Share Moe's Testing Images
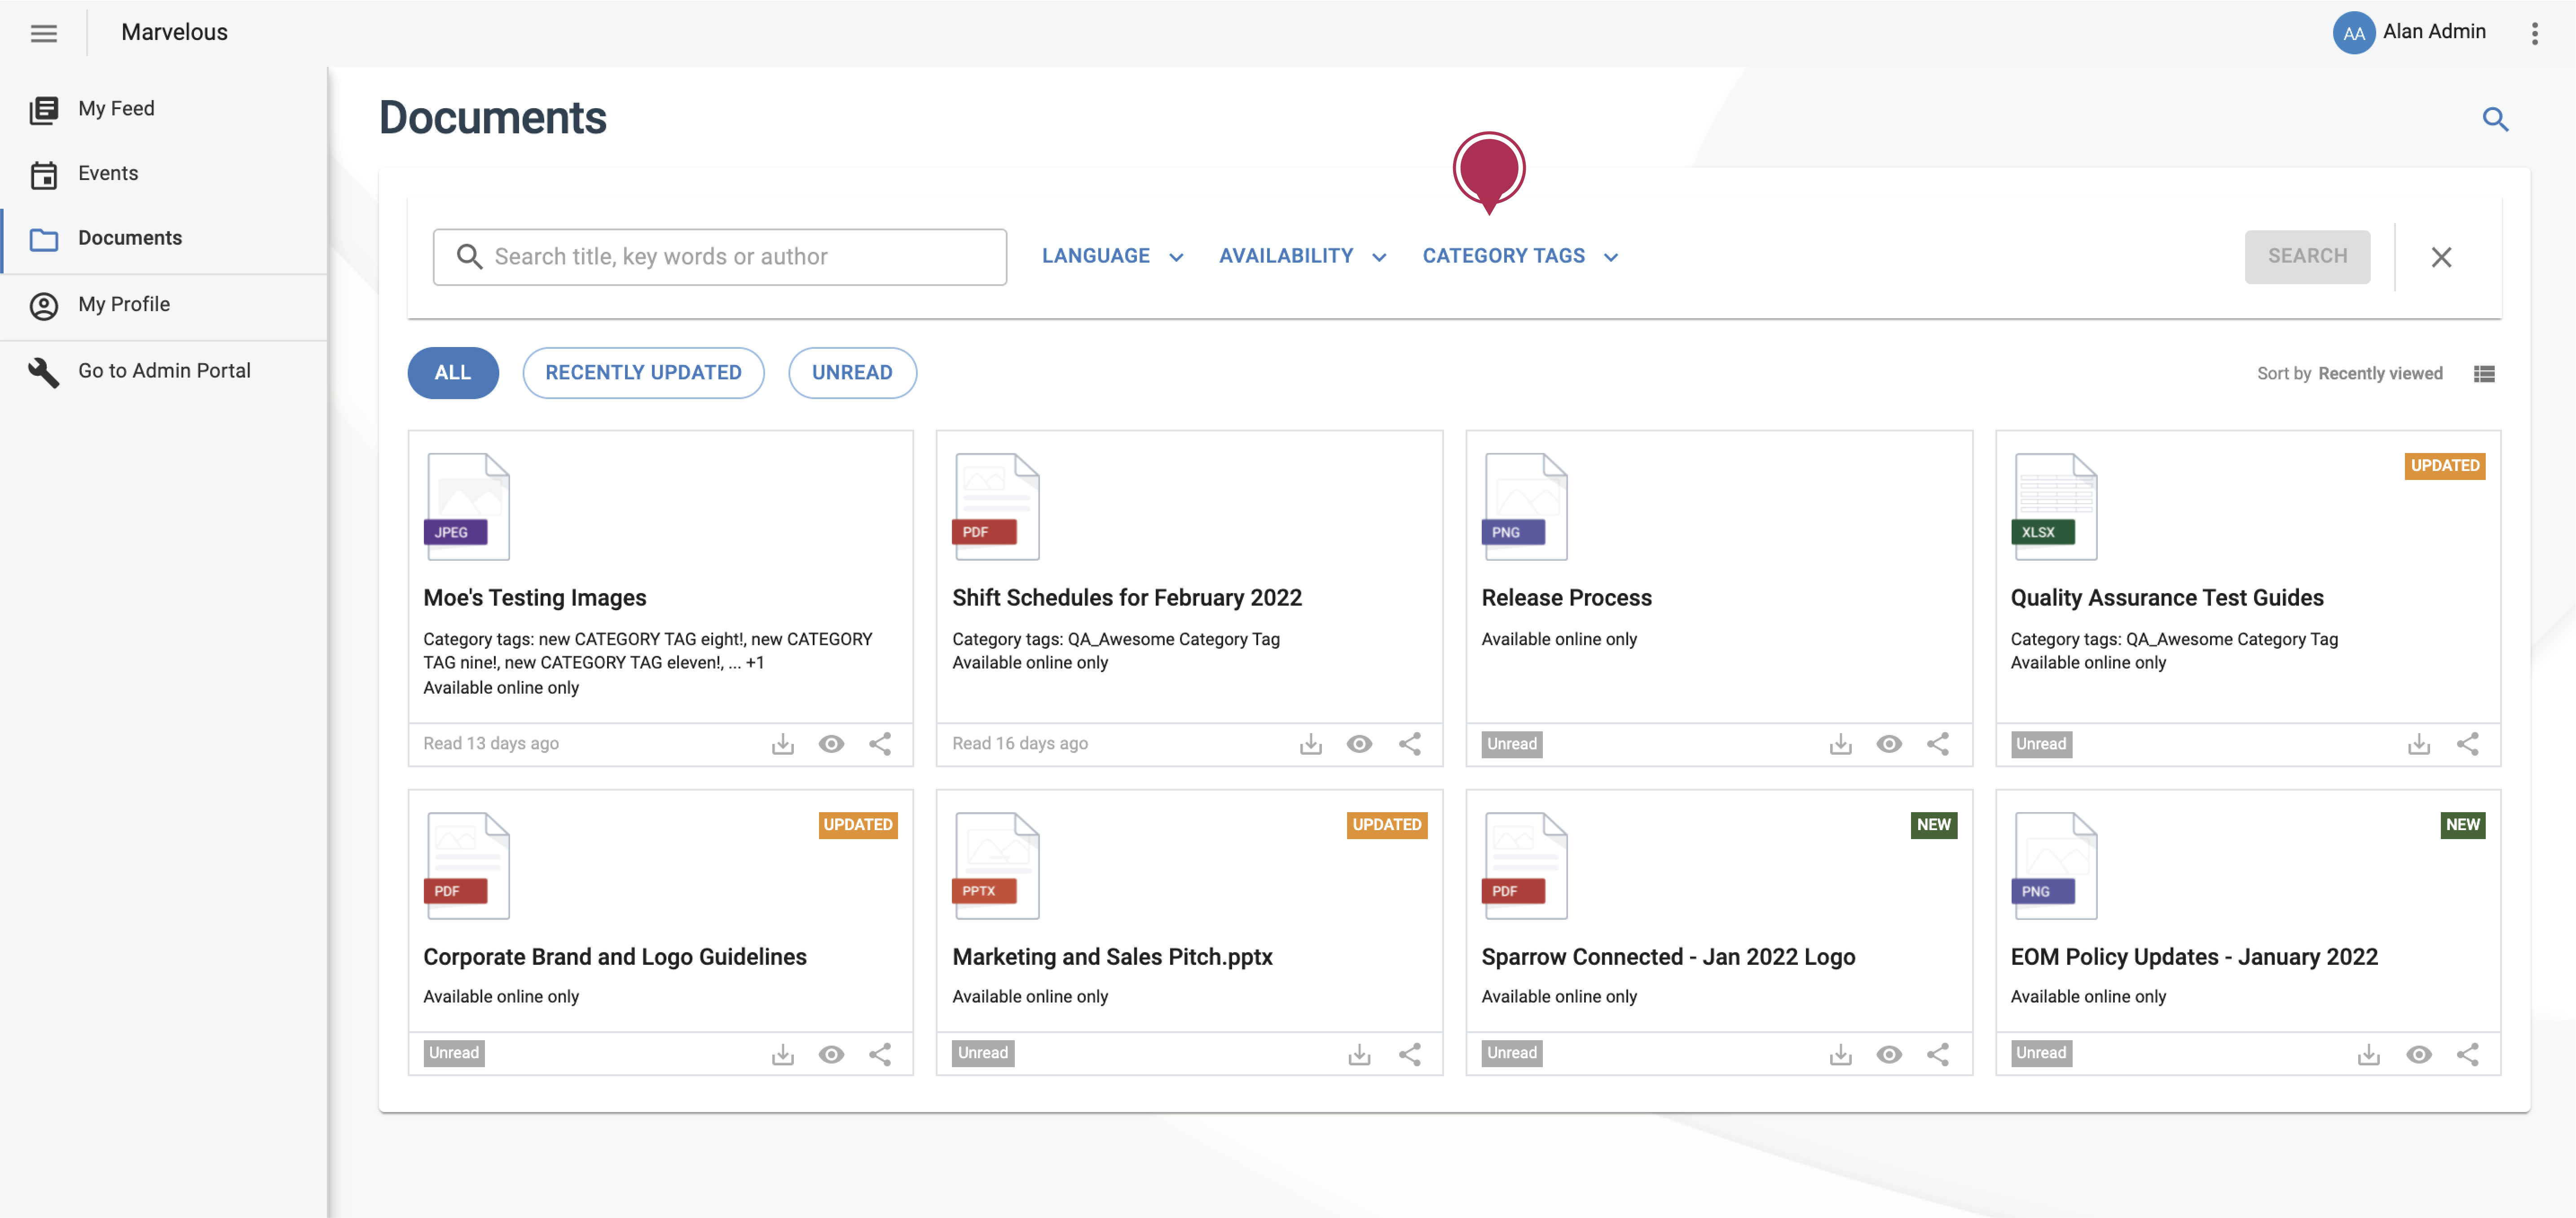 click(880, 744)
